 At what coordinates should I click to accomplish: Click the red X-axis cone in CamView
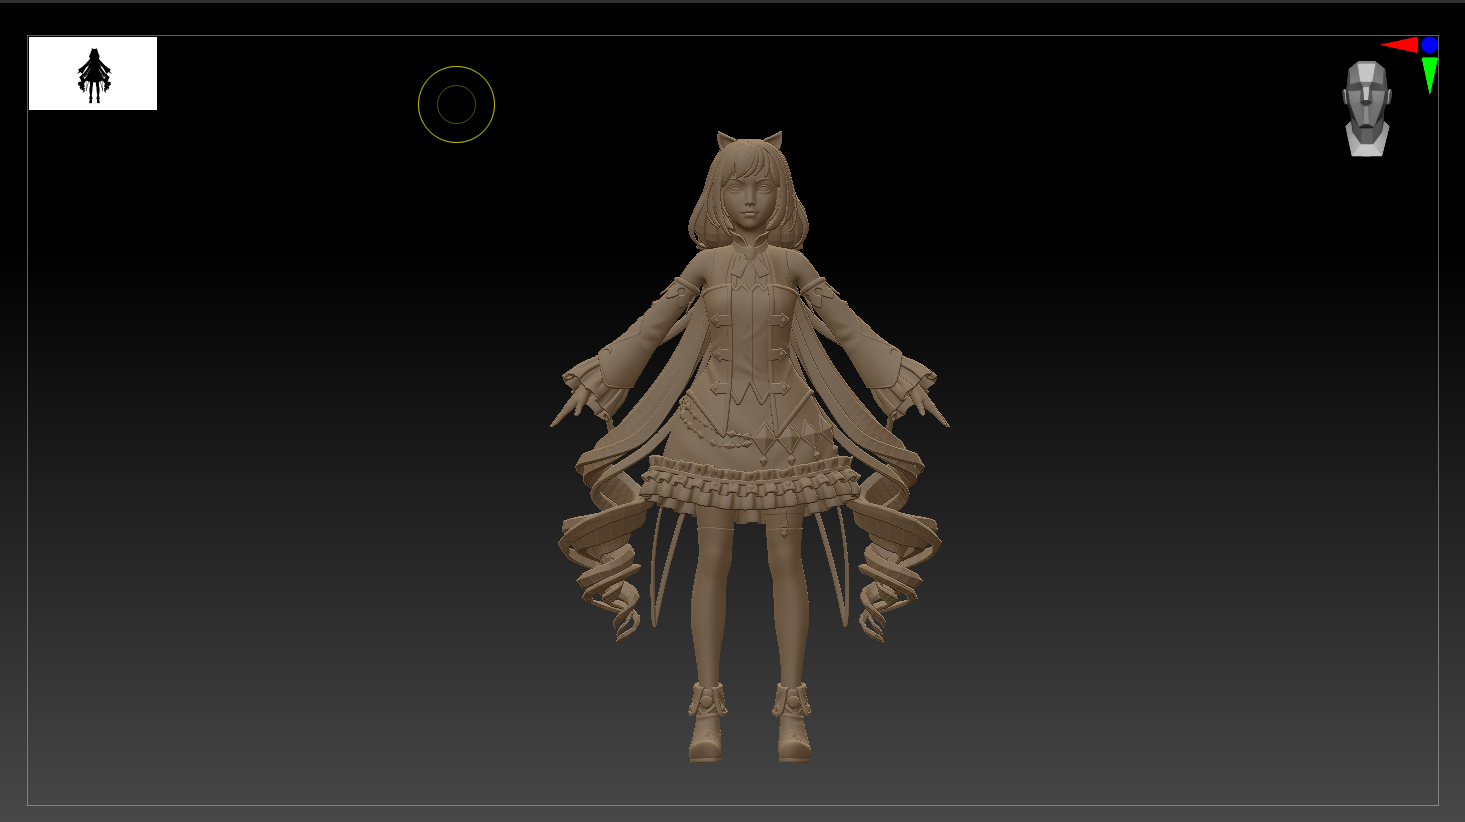[x=1400, y=45]
